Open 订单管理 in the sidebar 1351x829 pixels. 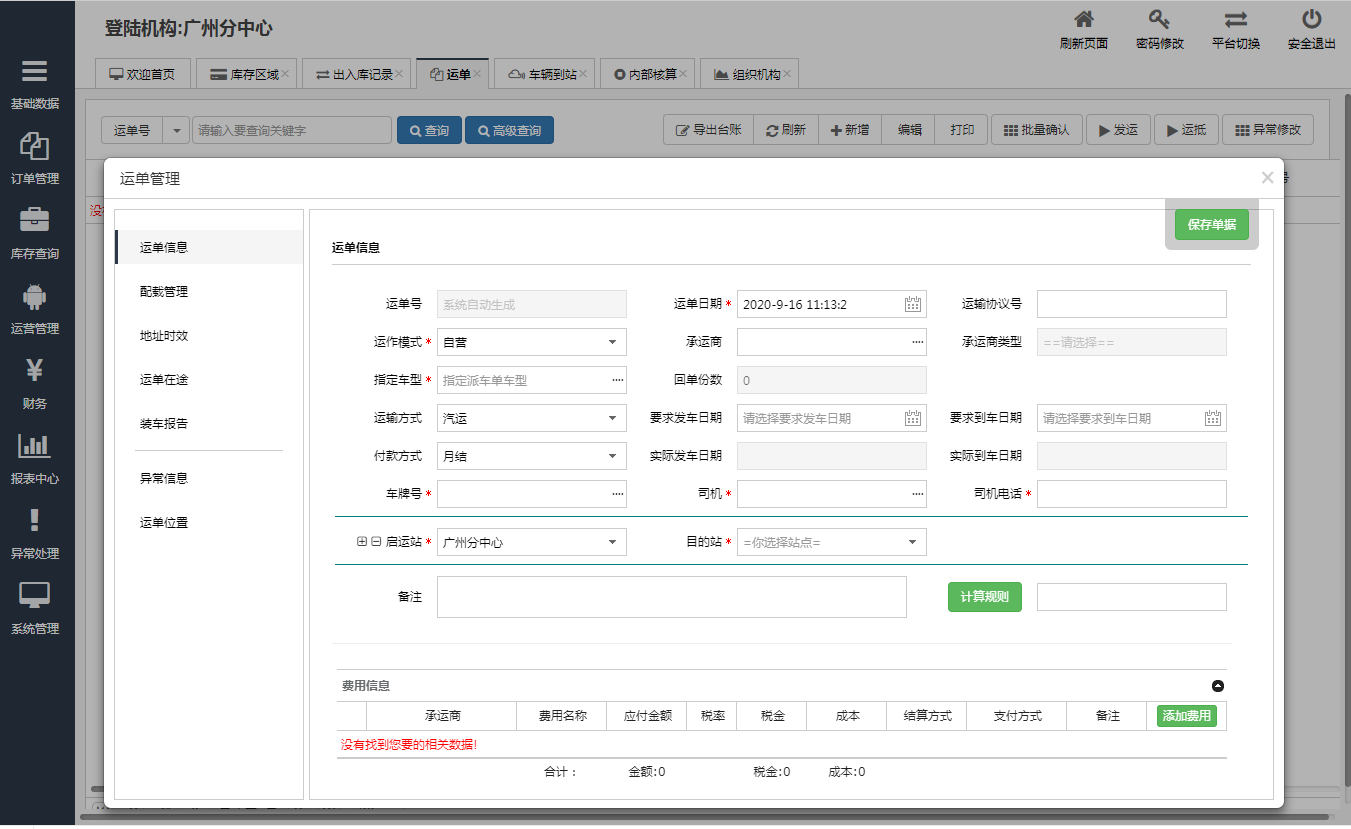34,158
